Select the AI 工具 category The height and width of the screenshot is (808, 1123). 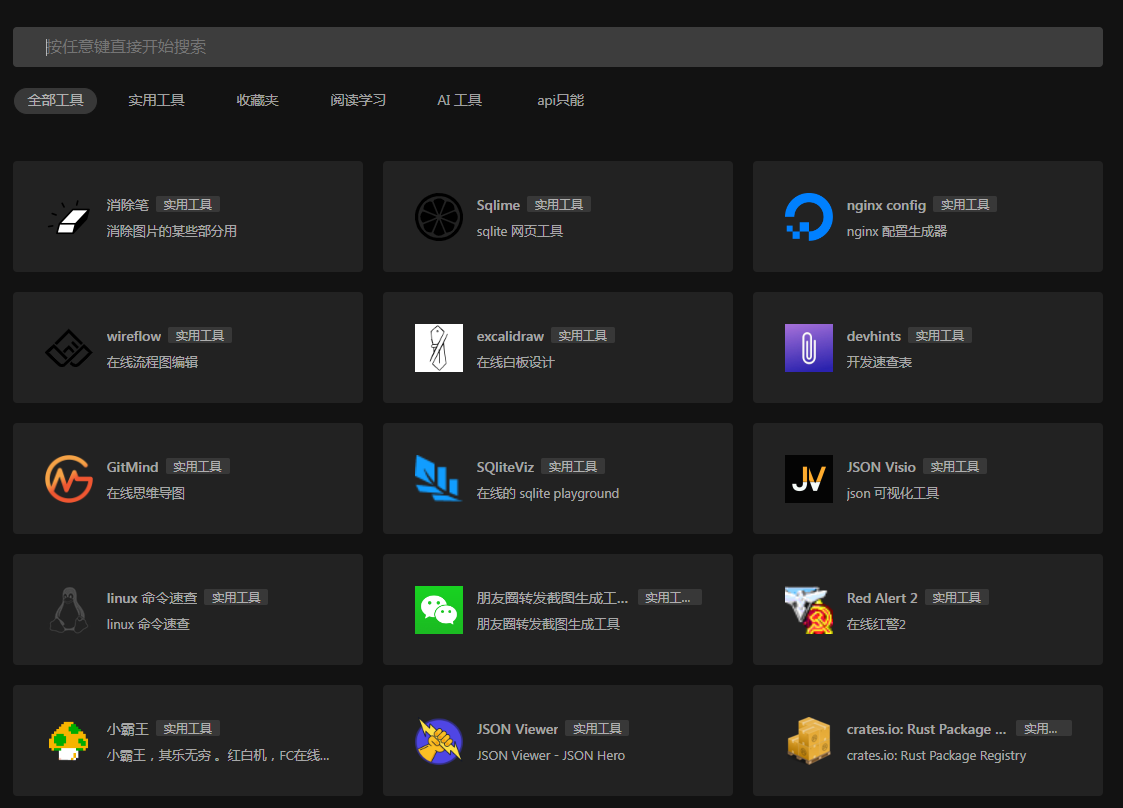point(459,100)
